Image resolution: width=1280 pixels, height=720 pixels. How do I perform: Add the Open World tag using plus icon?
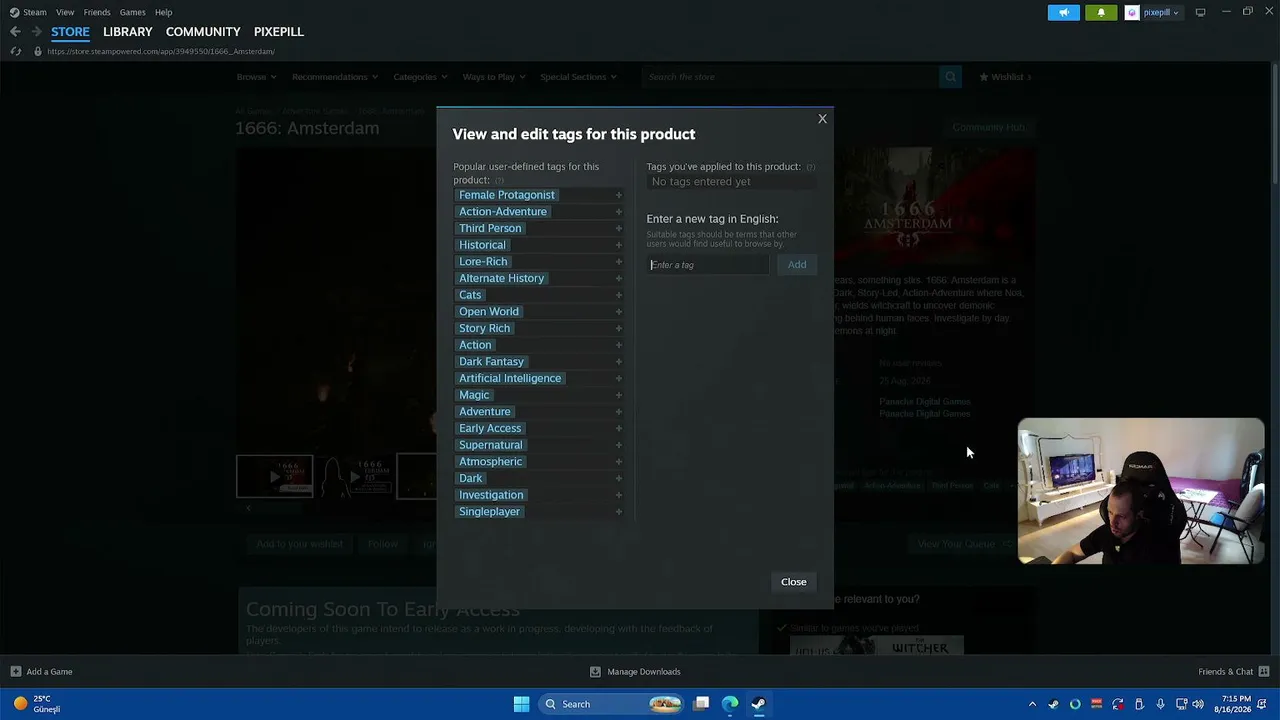pos(619,312)
